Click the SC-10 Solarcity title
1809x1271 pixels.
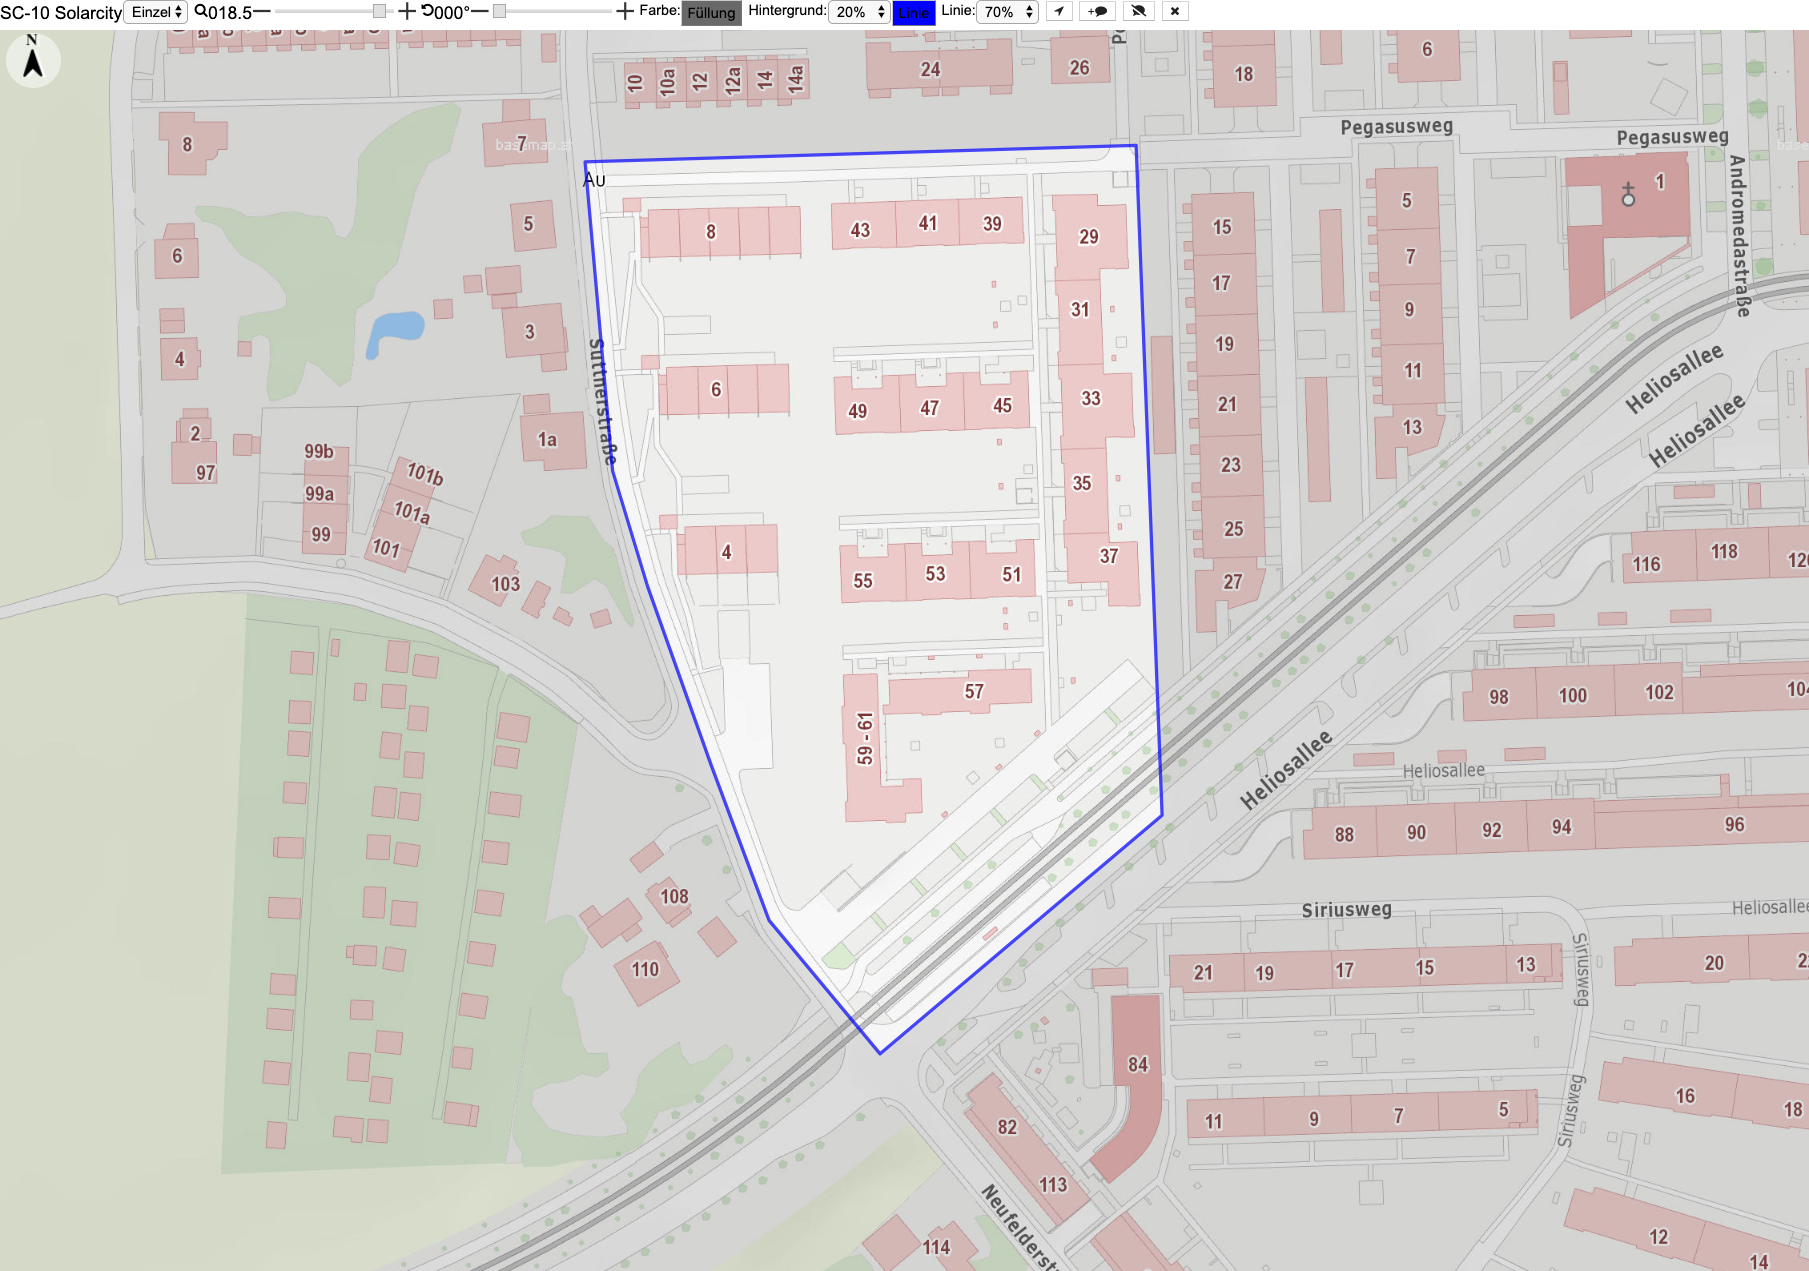tap(61, 13)
